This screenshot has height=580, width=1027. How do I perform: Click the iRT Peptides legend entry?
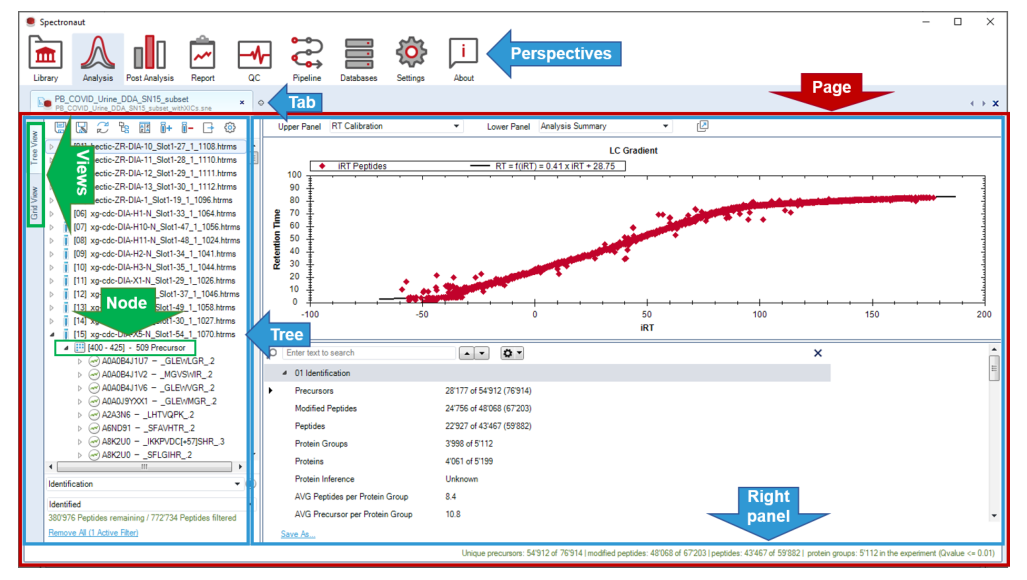(352, 166)
